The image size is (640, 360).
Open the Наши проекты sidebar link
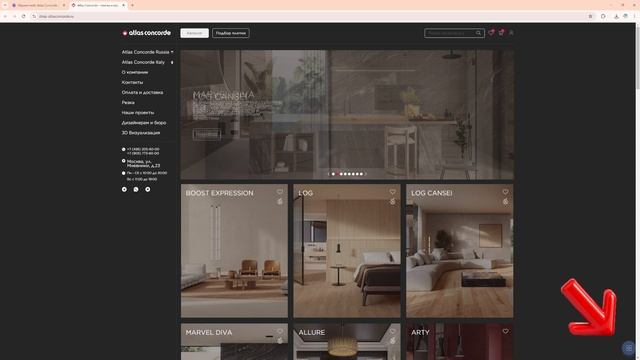138,113
